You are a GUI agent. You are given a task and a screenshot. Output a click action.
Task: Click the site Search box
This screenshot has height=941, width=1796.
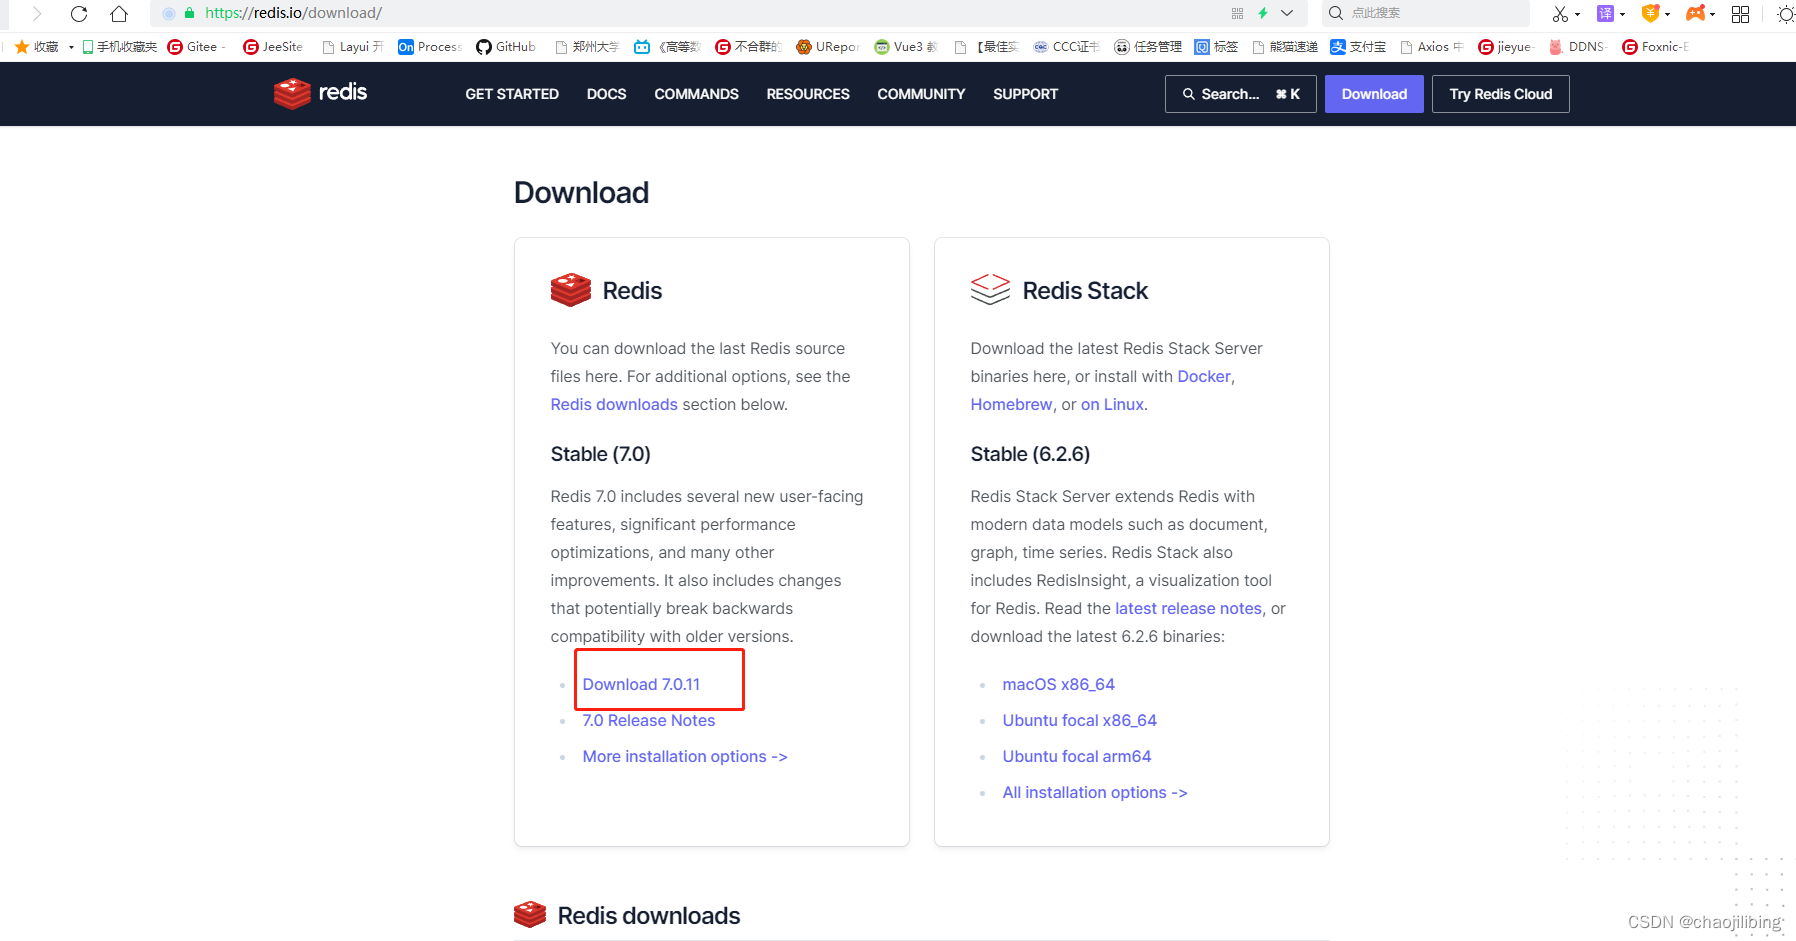tap(1240, 94)
